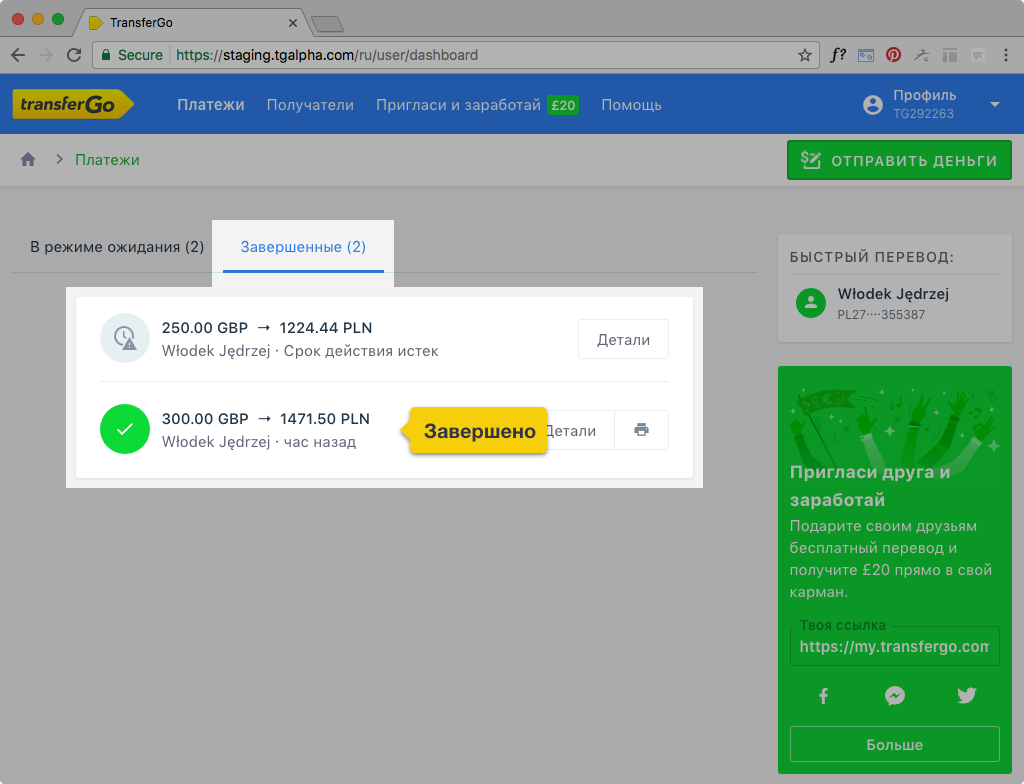Switch to В режиме ожидания tab
Screen dimensions: 1024x784
coord(117,247)
